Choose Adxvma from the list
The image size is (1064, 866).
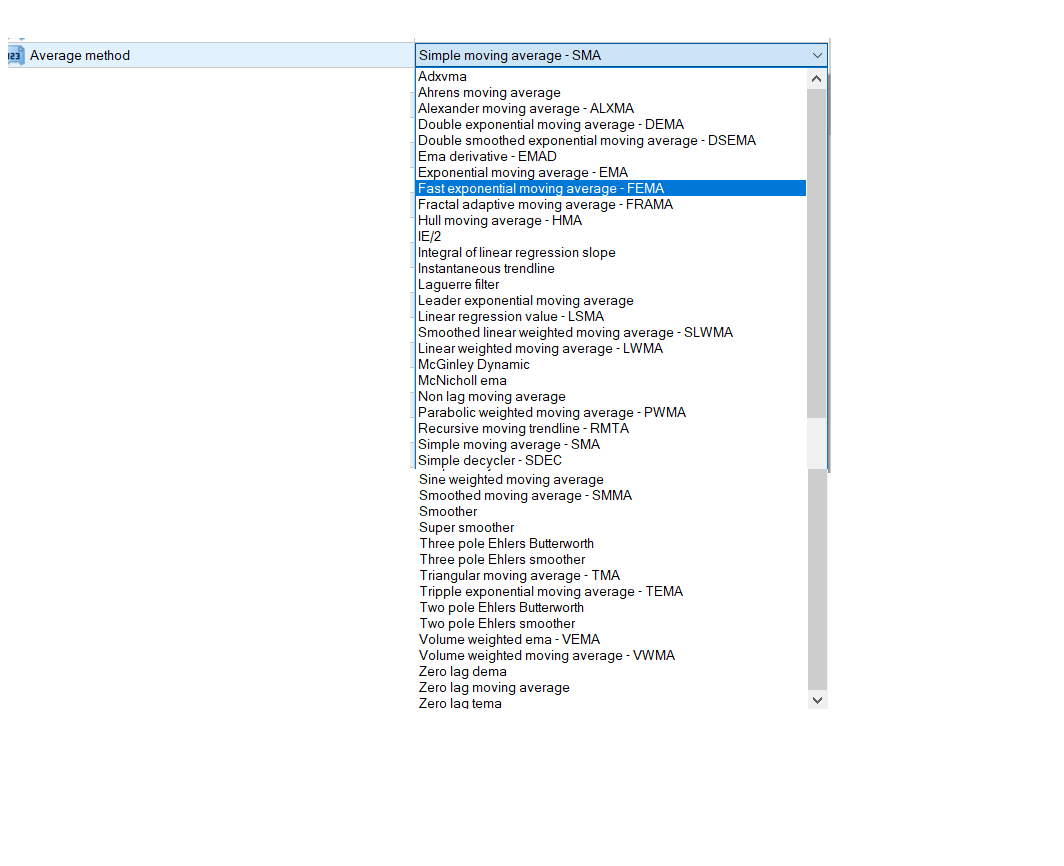click(442, 77)
